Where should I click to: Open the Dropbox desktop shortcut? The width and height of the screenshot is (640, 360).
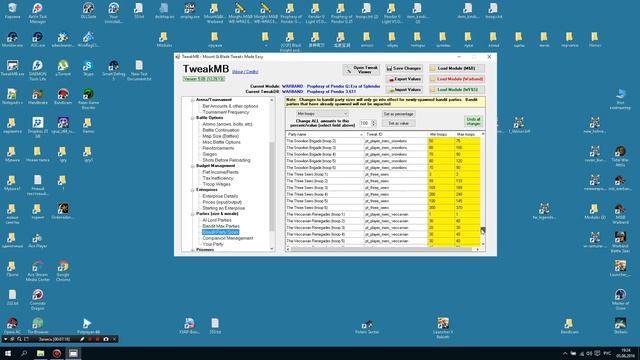coord(38,127)
